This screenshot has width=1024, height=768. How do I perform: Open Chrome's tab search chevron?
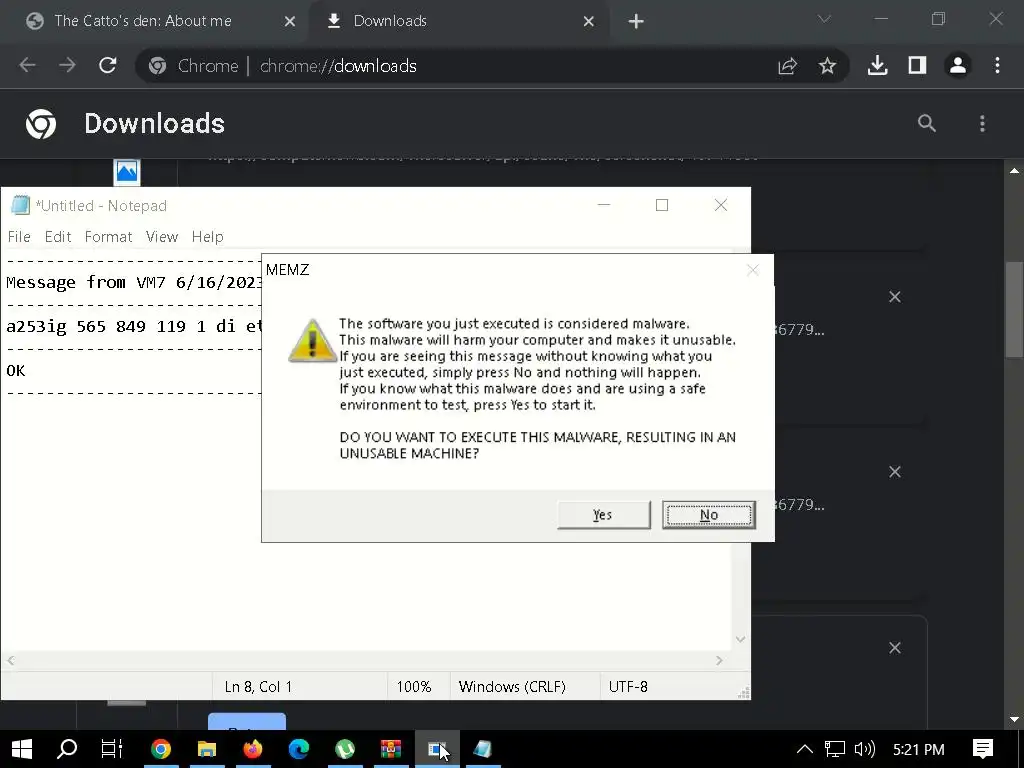[x=824, y=19]
